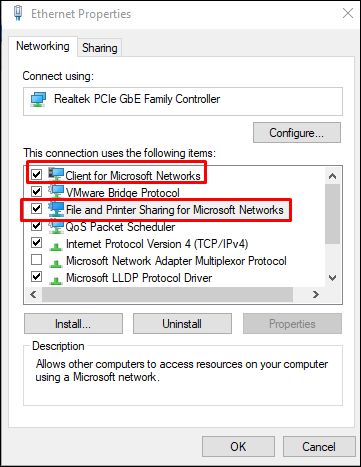Image resolution: width=361 pixels, height=467 pixels.
Task: Click the list's scroll up arrow
Action: click(x=332, y=176)
